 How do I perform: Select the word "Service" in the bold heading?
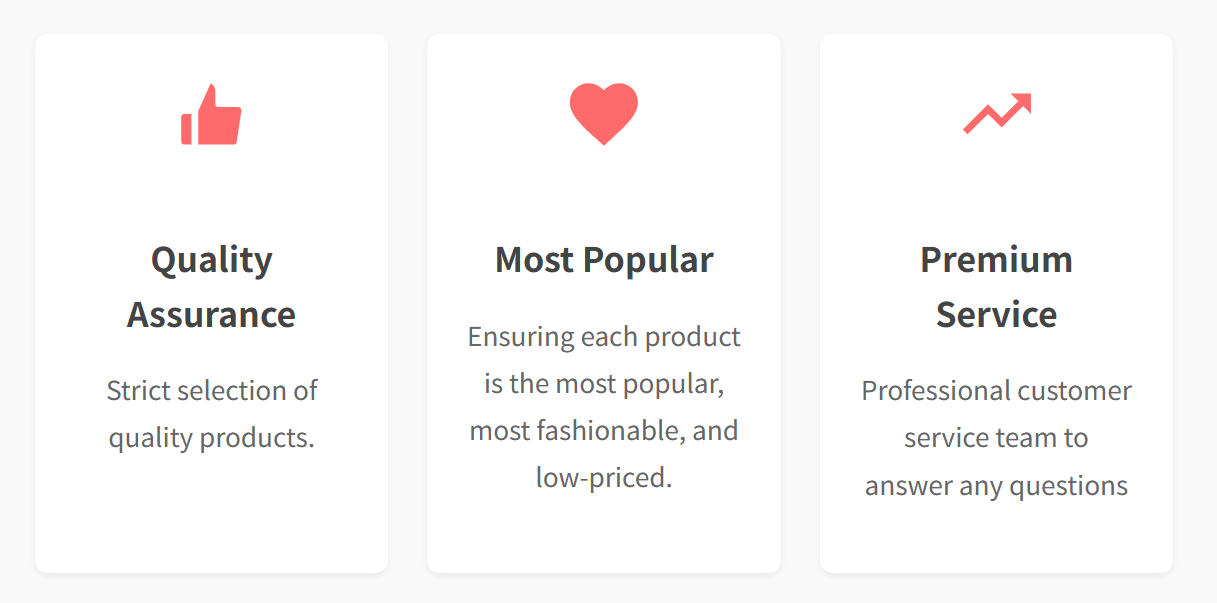point(996,315)
